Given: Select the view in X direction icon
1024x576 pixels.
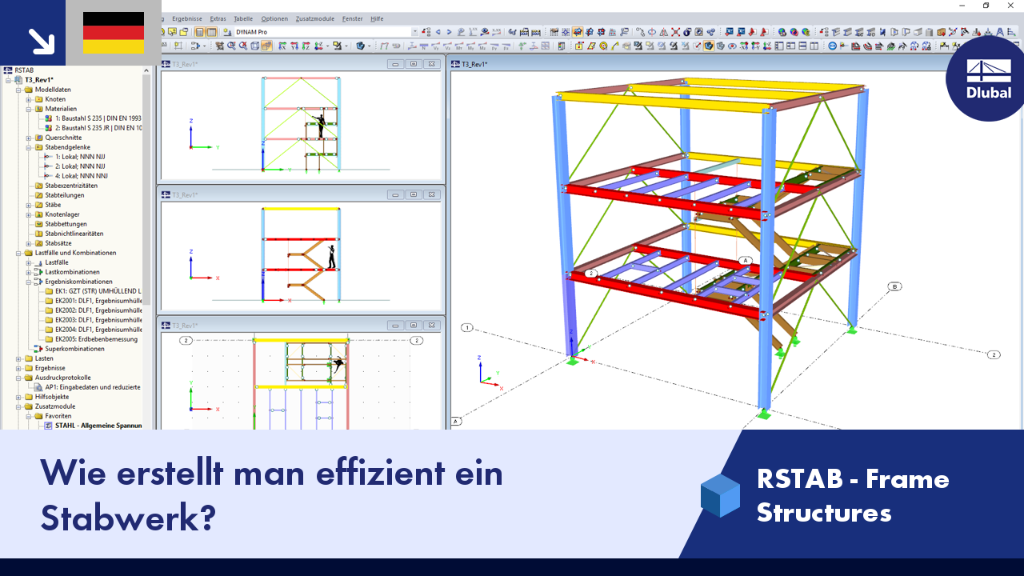Looking at the screenshot, I should (x=282, y=46).
